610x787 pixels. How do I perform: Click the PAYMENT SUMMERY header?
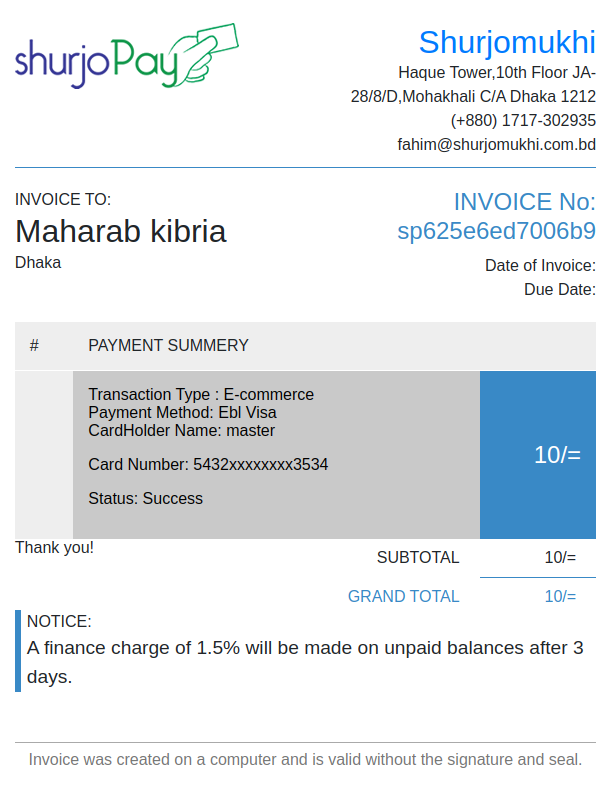tap(168, 345)
